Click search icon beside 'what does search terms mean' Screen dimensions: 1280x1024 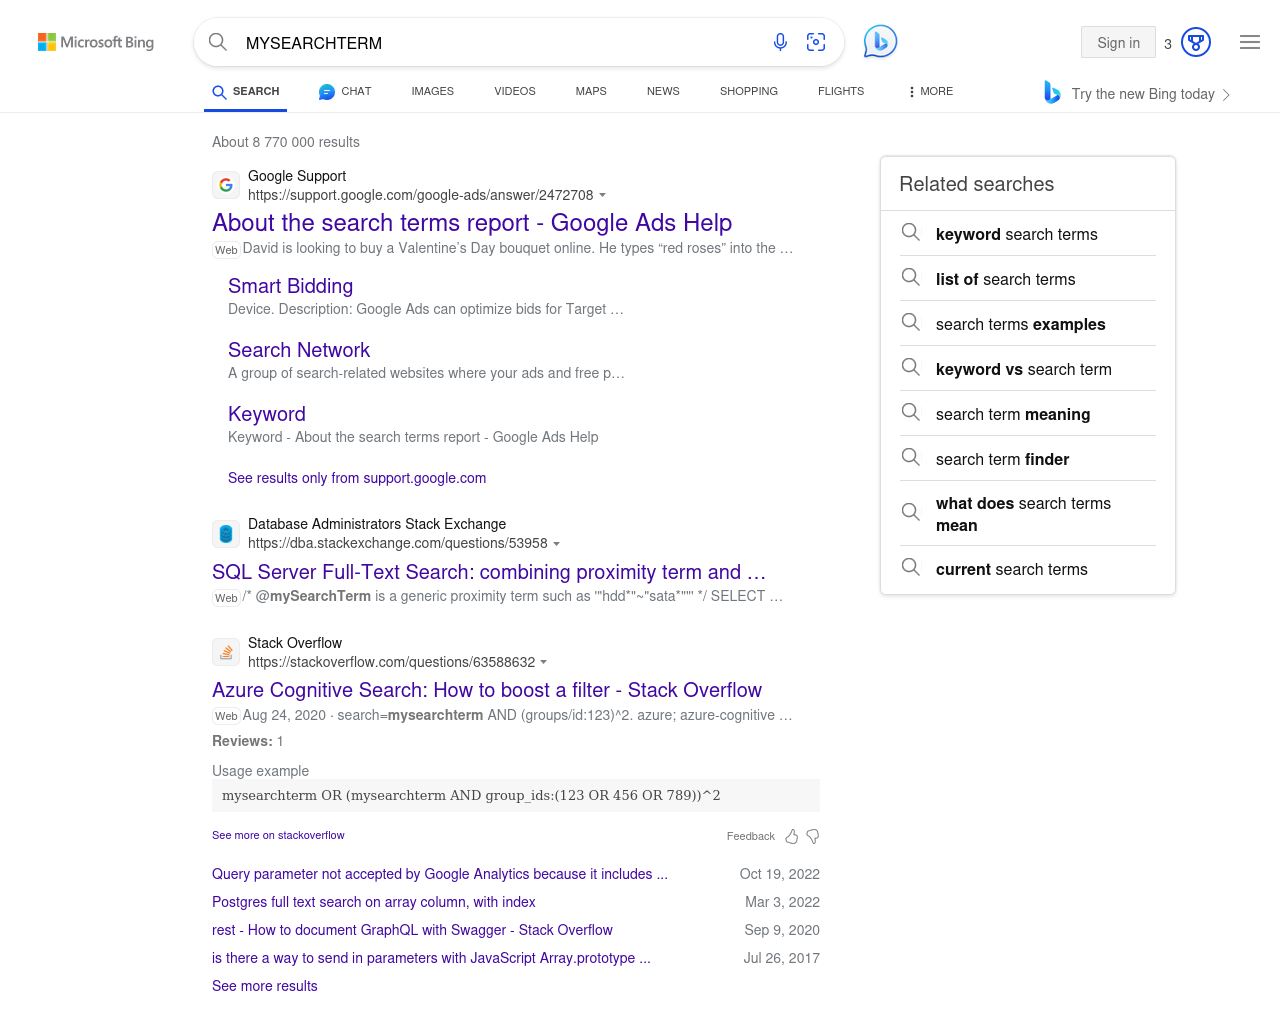coord(911,512)
